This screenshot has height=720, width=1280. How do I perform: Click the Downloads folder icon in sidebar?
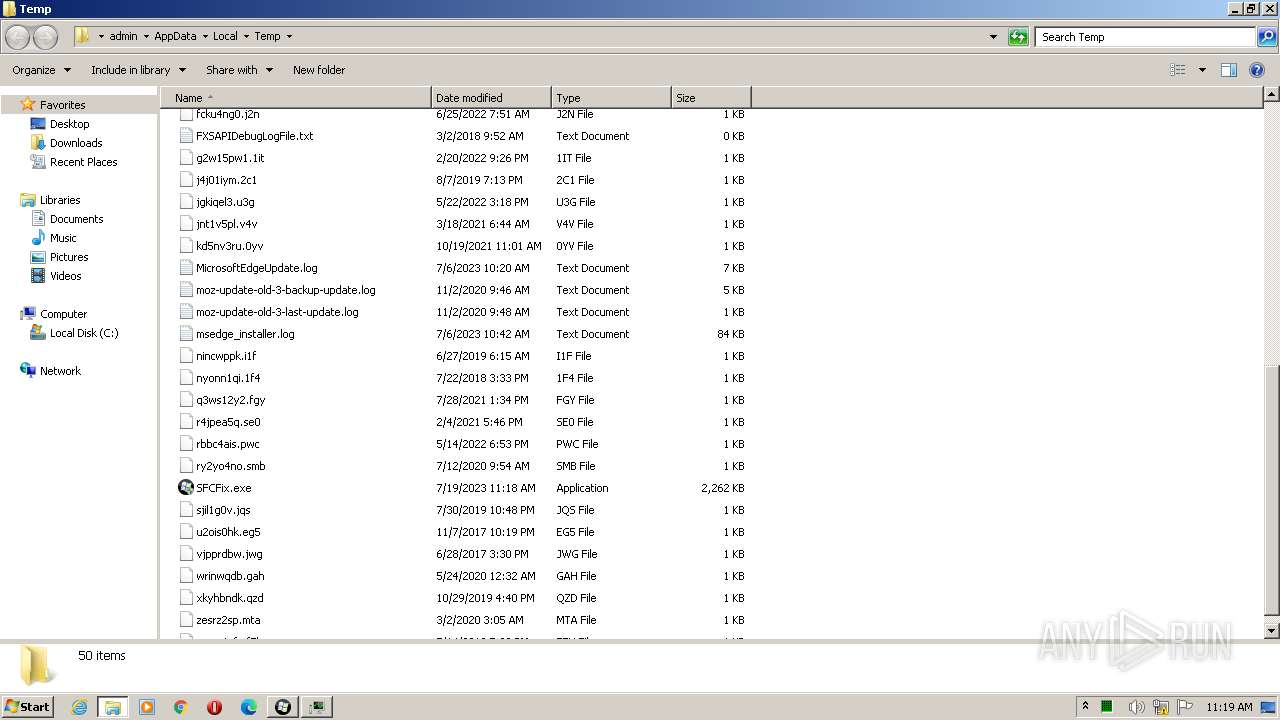pos(38,143)
